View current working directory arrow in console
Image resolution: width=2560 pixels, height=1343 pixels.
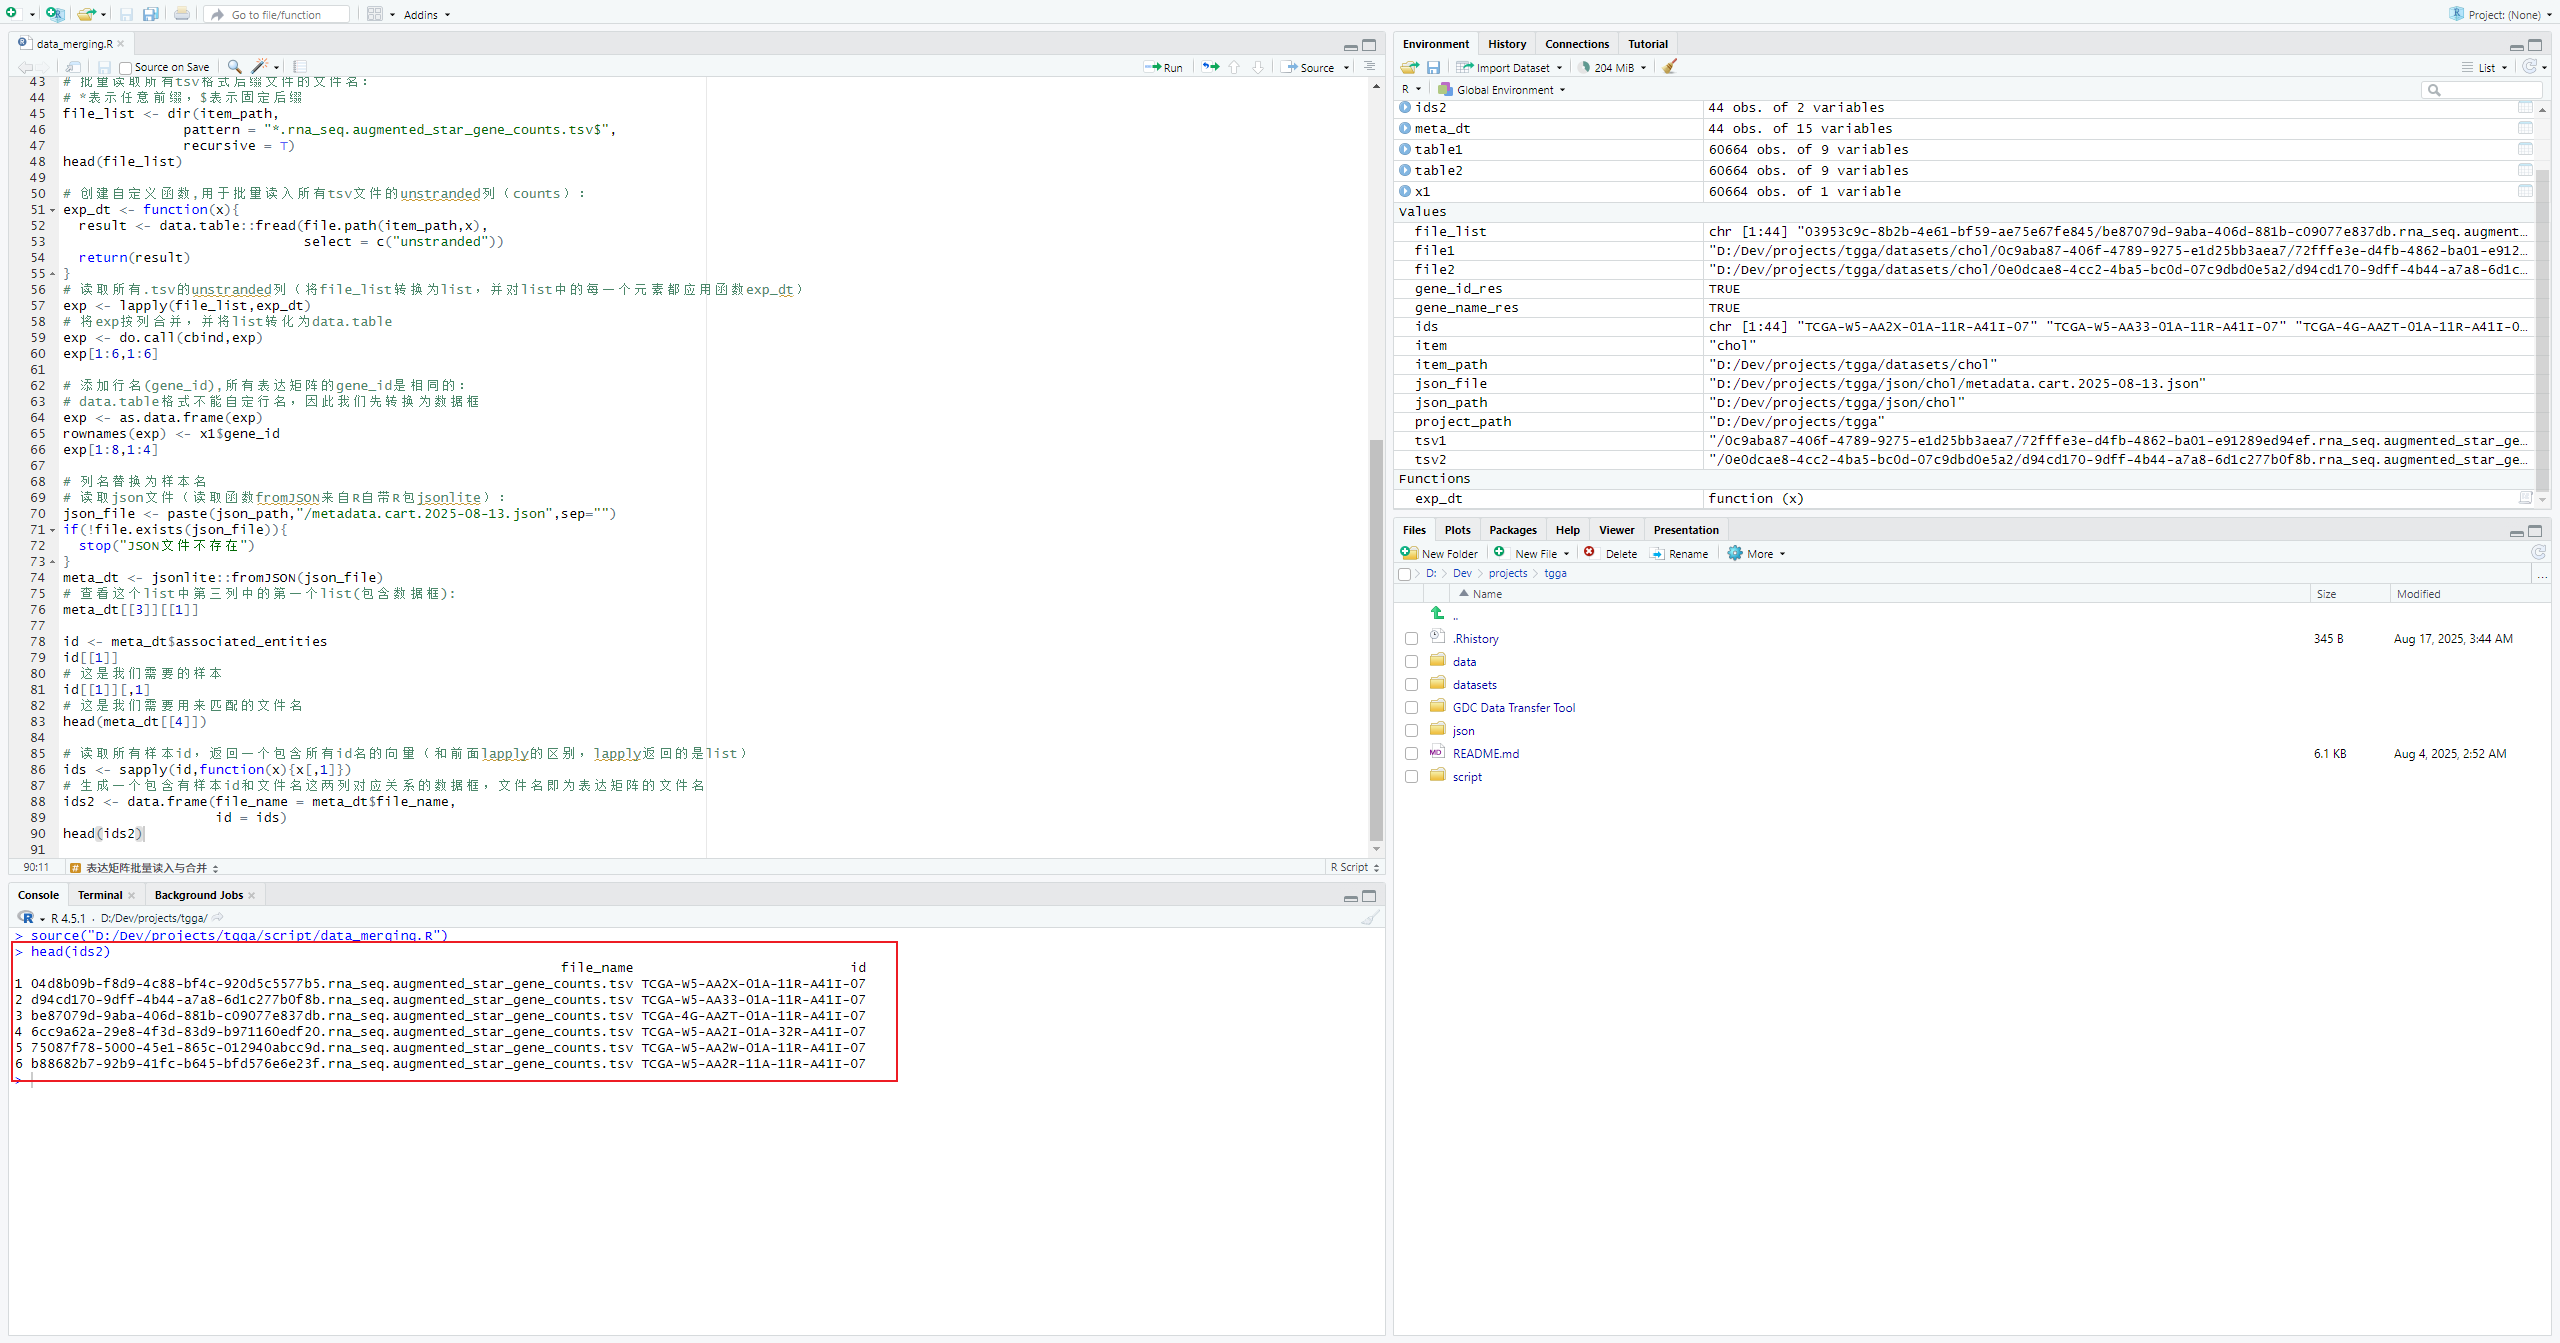(x=218, y=918)
